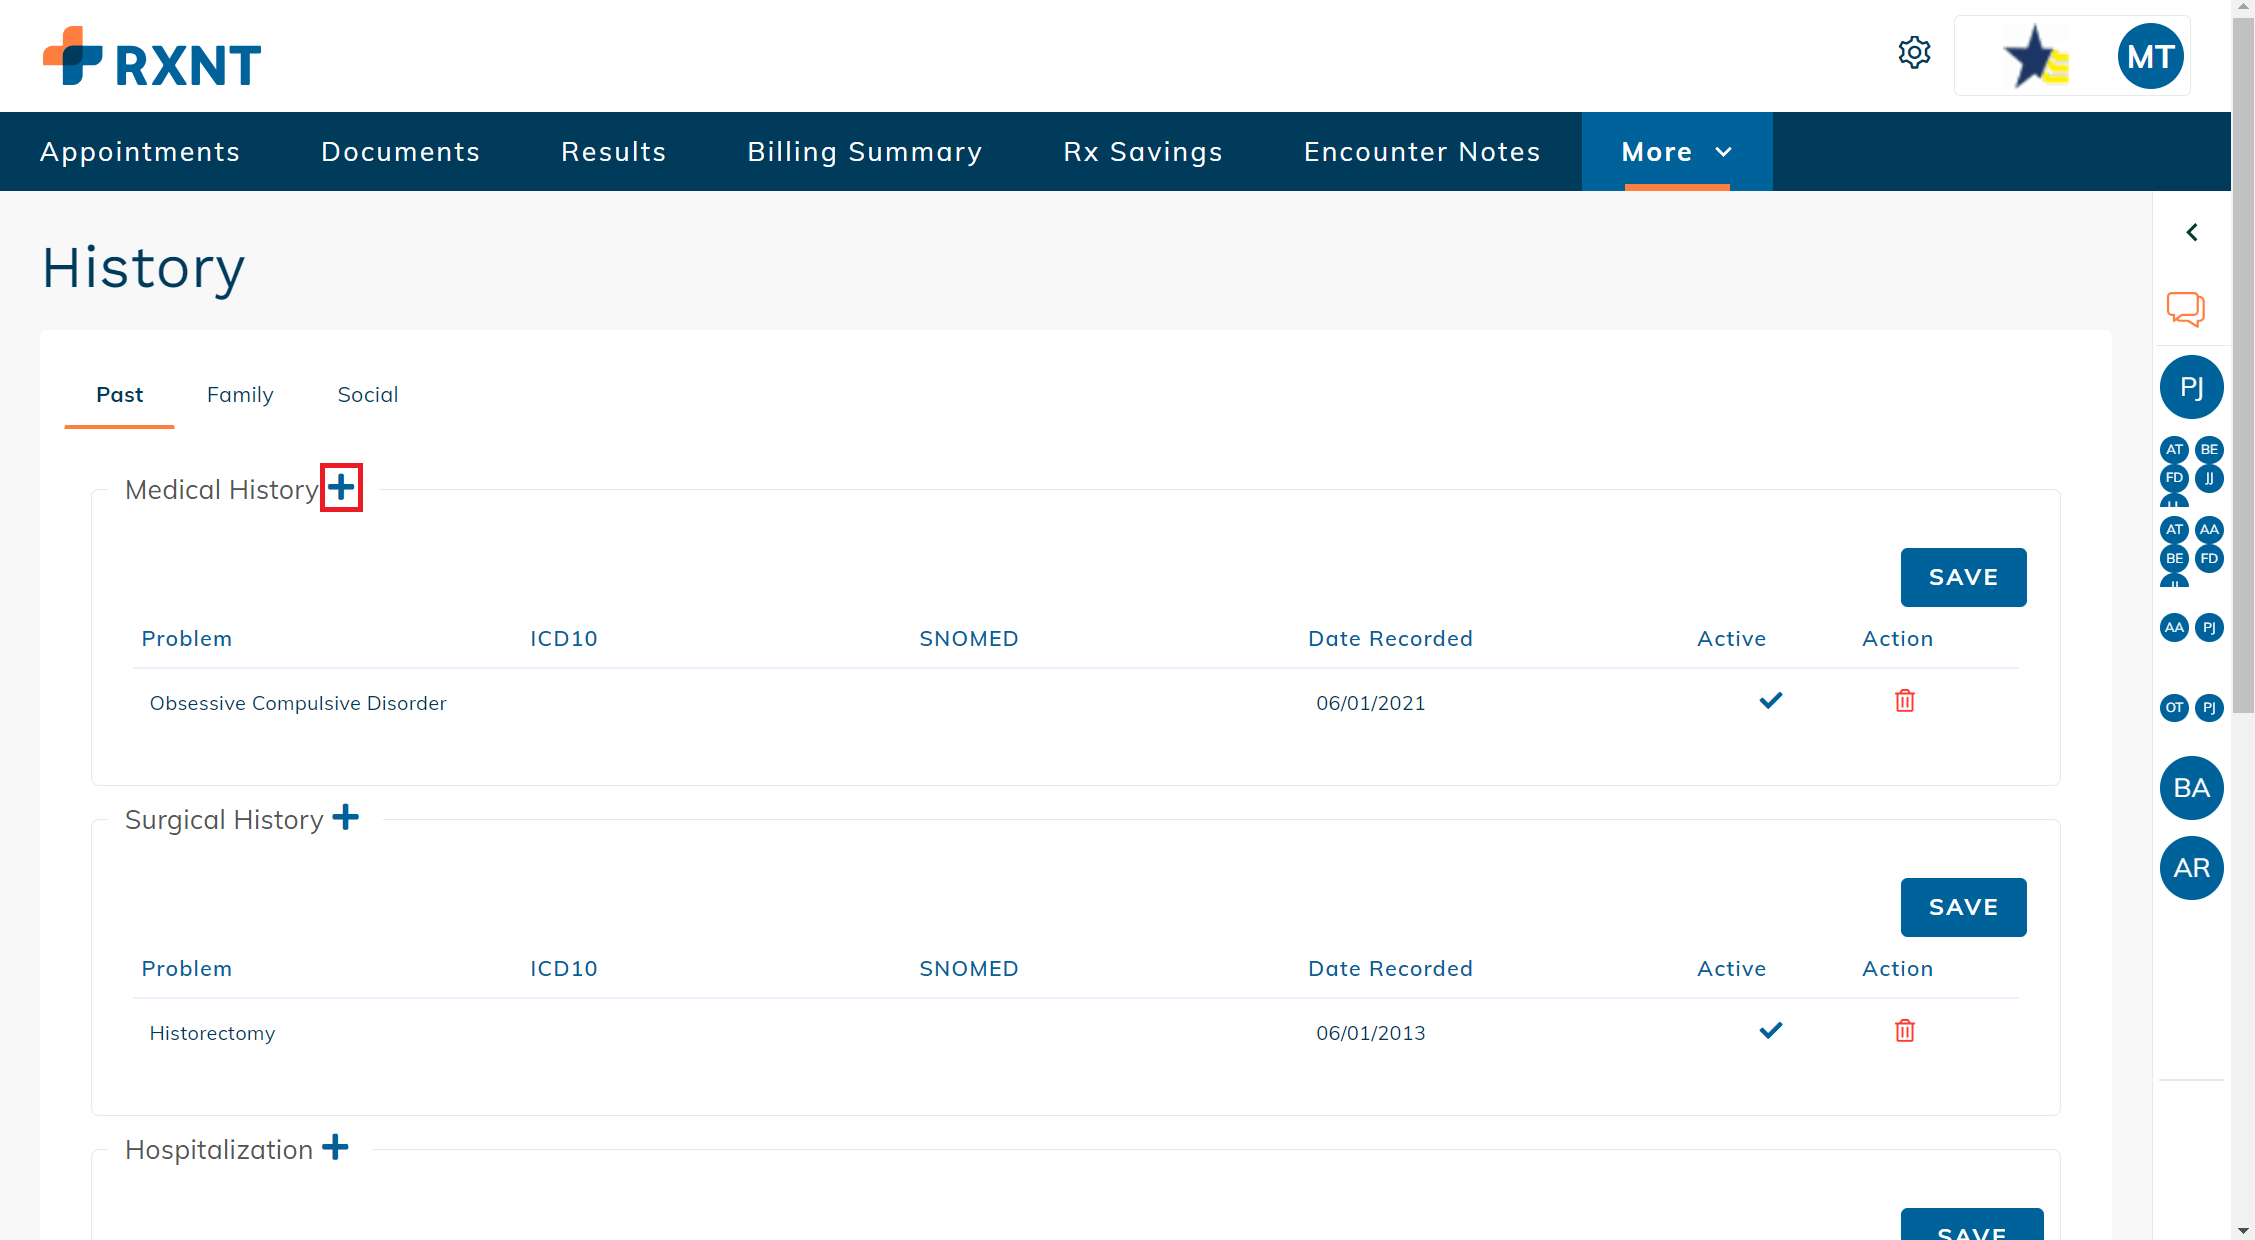Add a new Surgical History entry
The width and height of the screenshot is (2255, 1240).
(346, 817)
